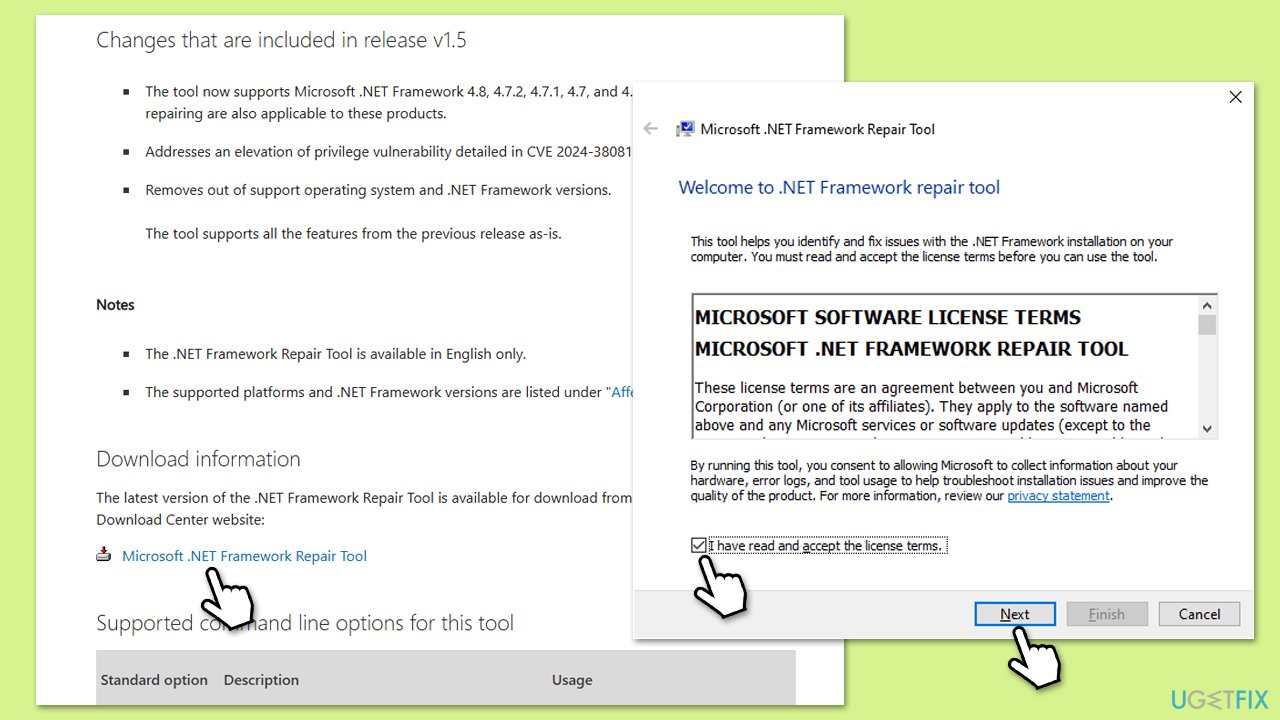Close the .NET Framework Repair Tool dialog

1235,97
